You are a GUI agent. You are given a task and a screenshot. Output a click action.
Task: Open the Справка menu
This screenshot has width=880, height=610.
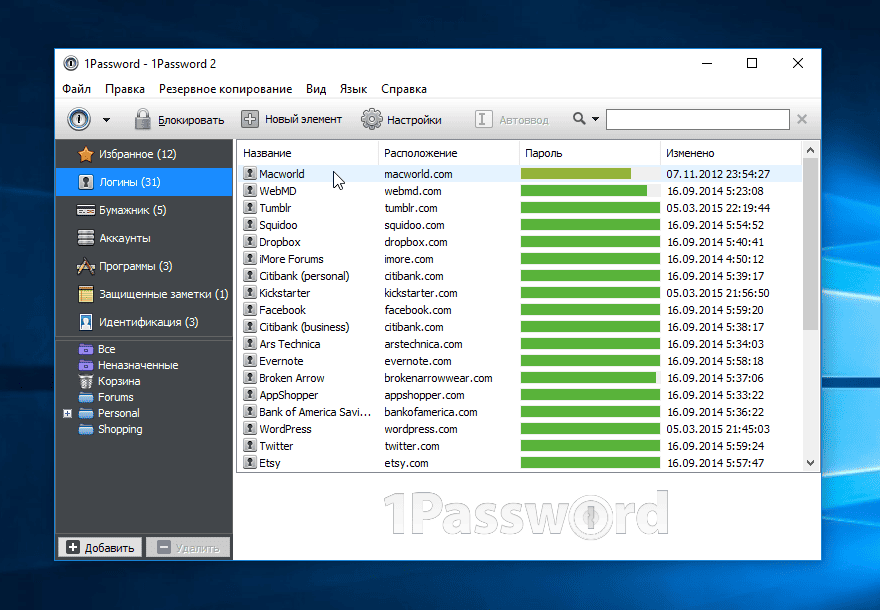pyautogui.click(x=404, y=89)
